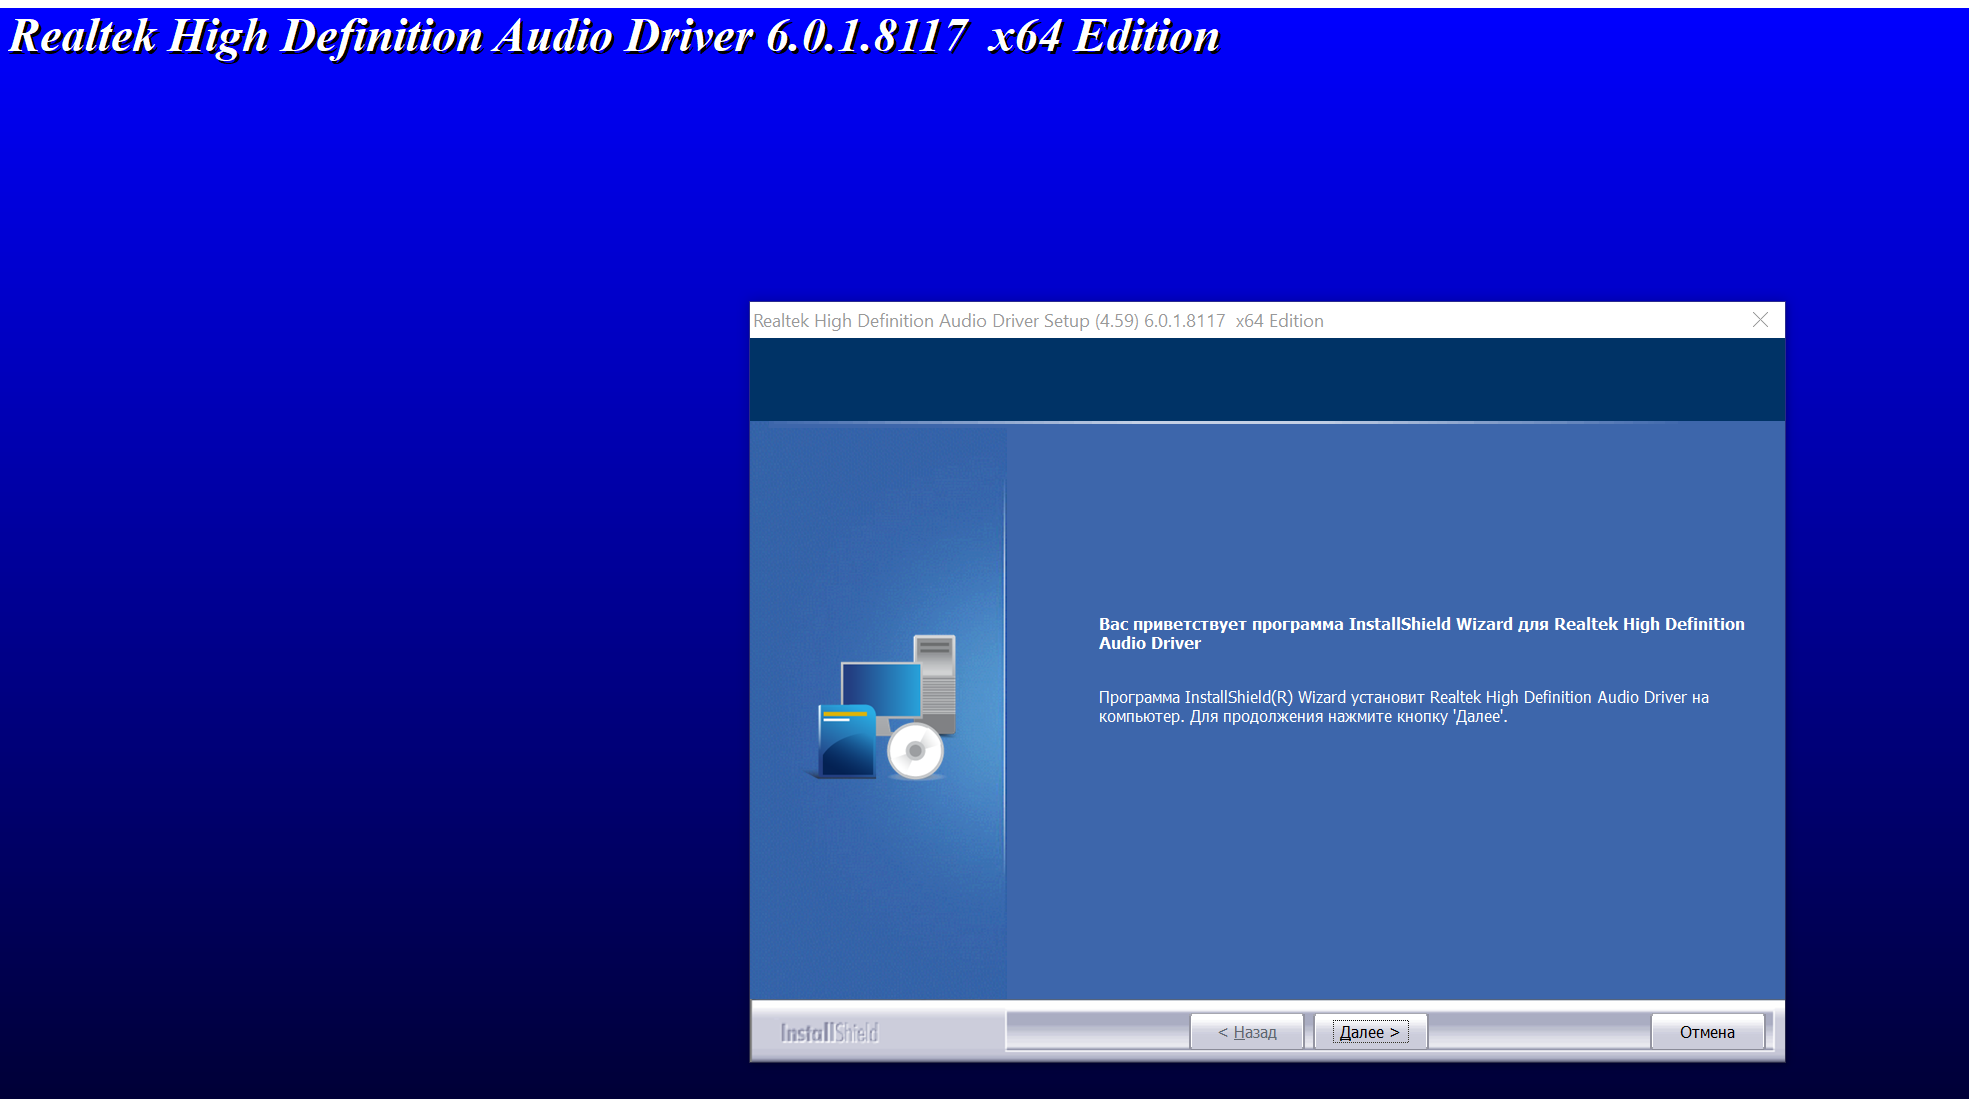Viewport: 1969px width, 1099px height.
Task: Click the Далее > button to continue
Action: click(x=1370, y=1032)
